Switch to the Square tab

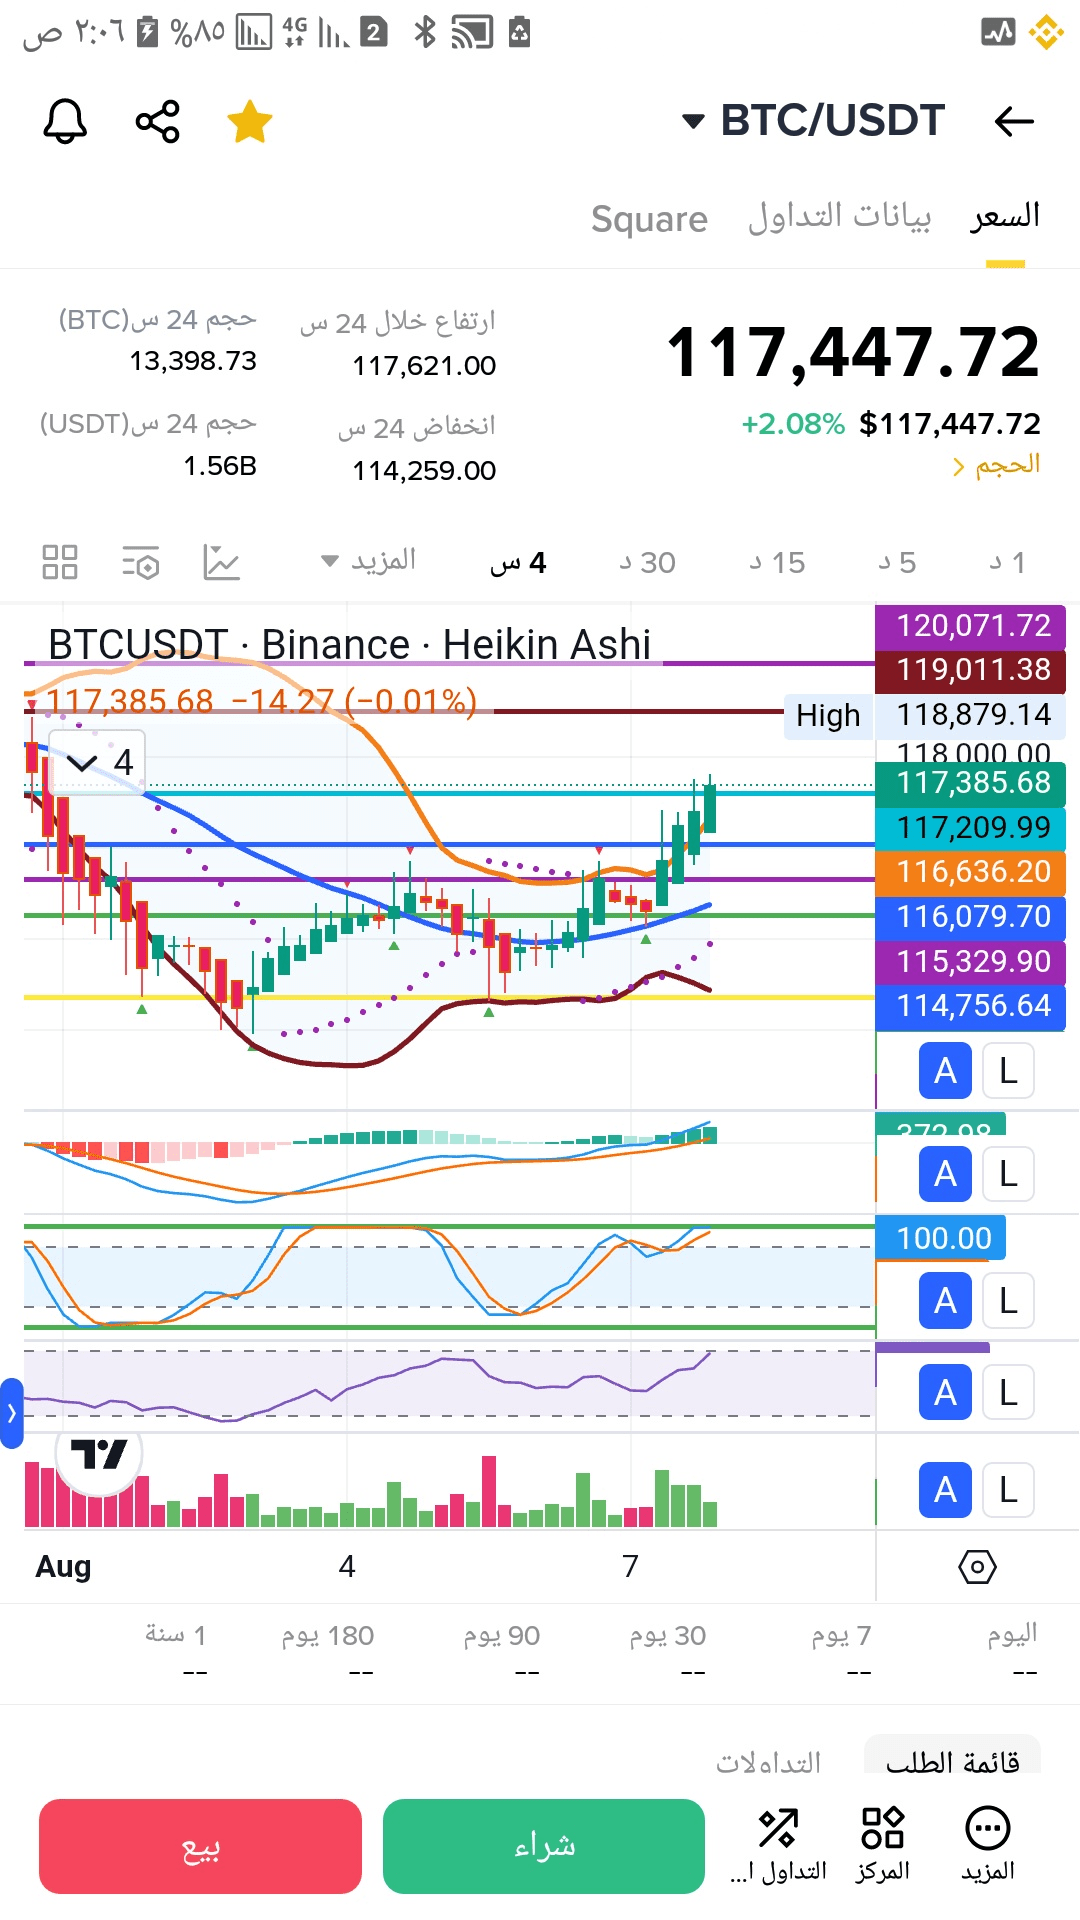coord(649,218)
